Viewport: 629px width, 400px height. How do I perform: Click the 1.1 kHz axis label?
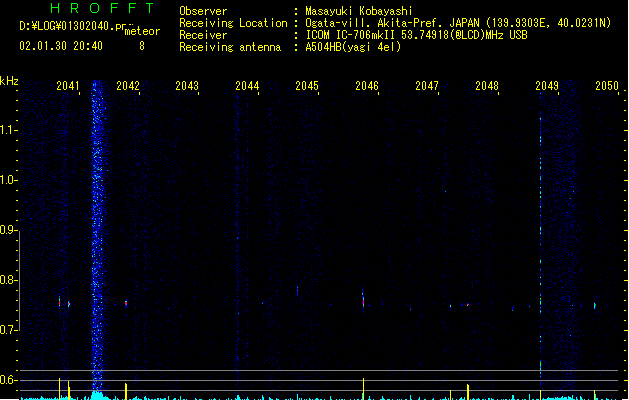coord(8,130)
